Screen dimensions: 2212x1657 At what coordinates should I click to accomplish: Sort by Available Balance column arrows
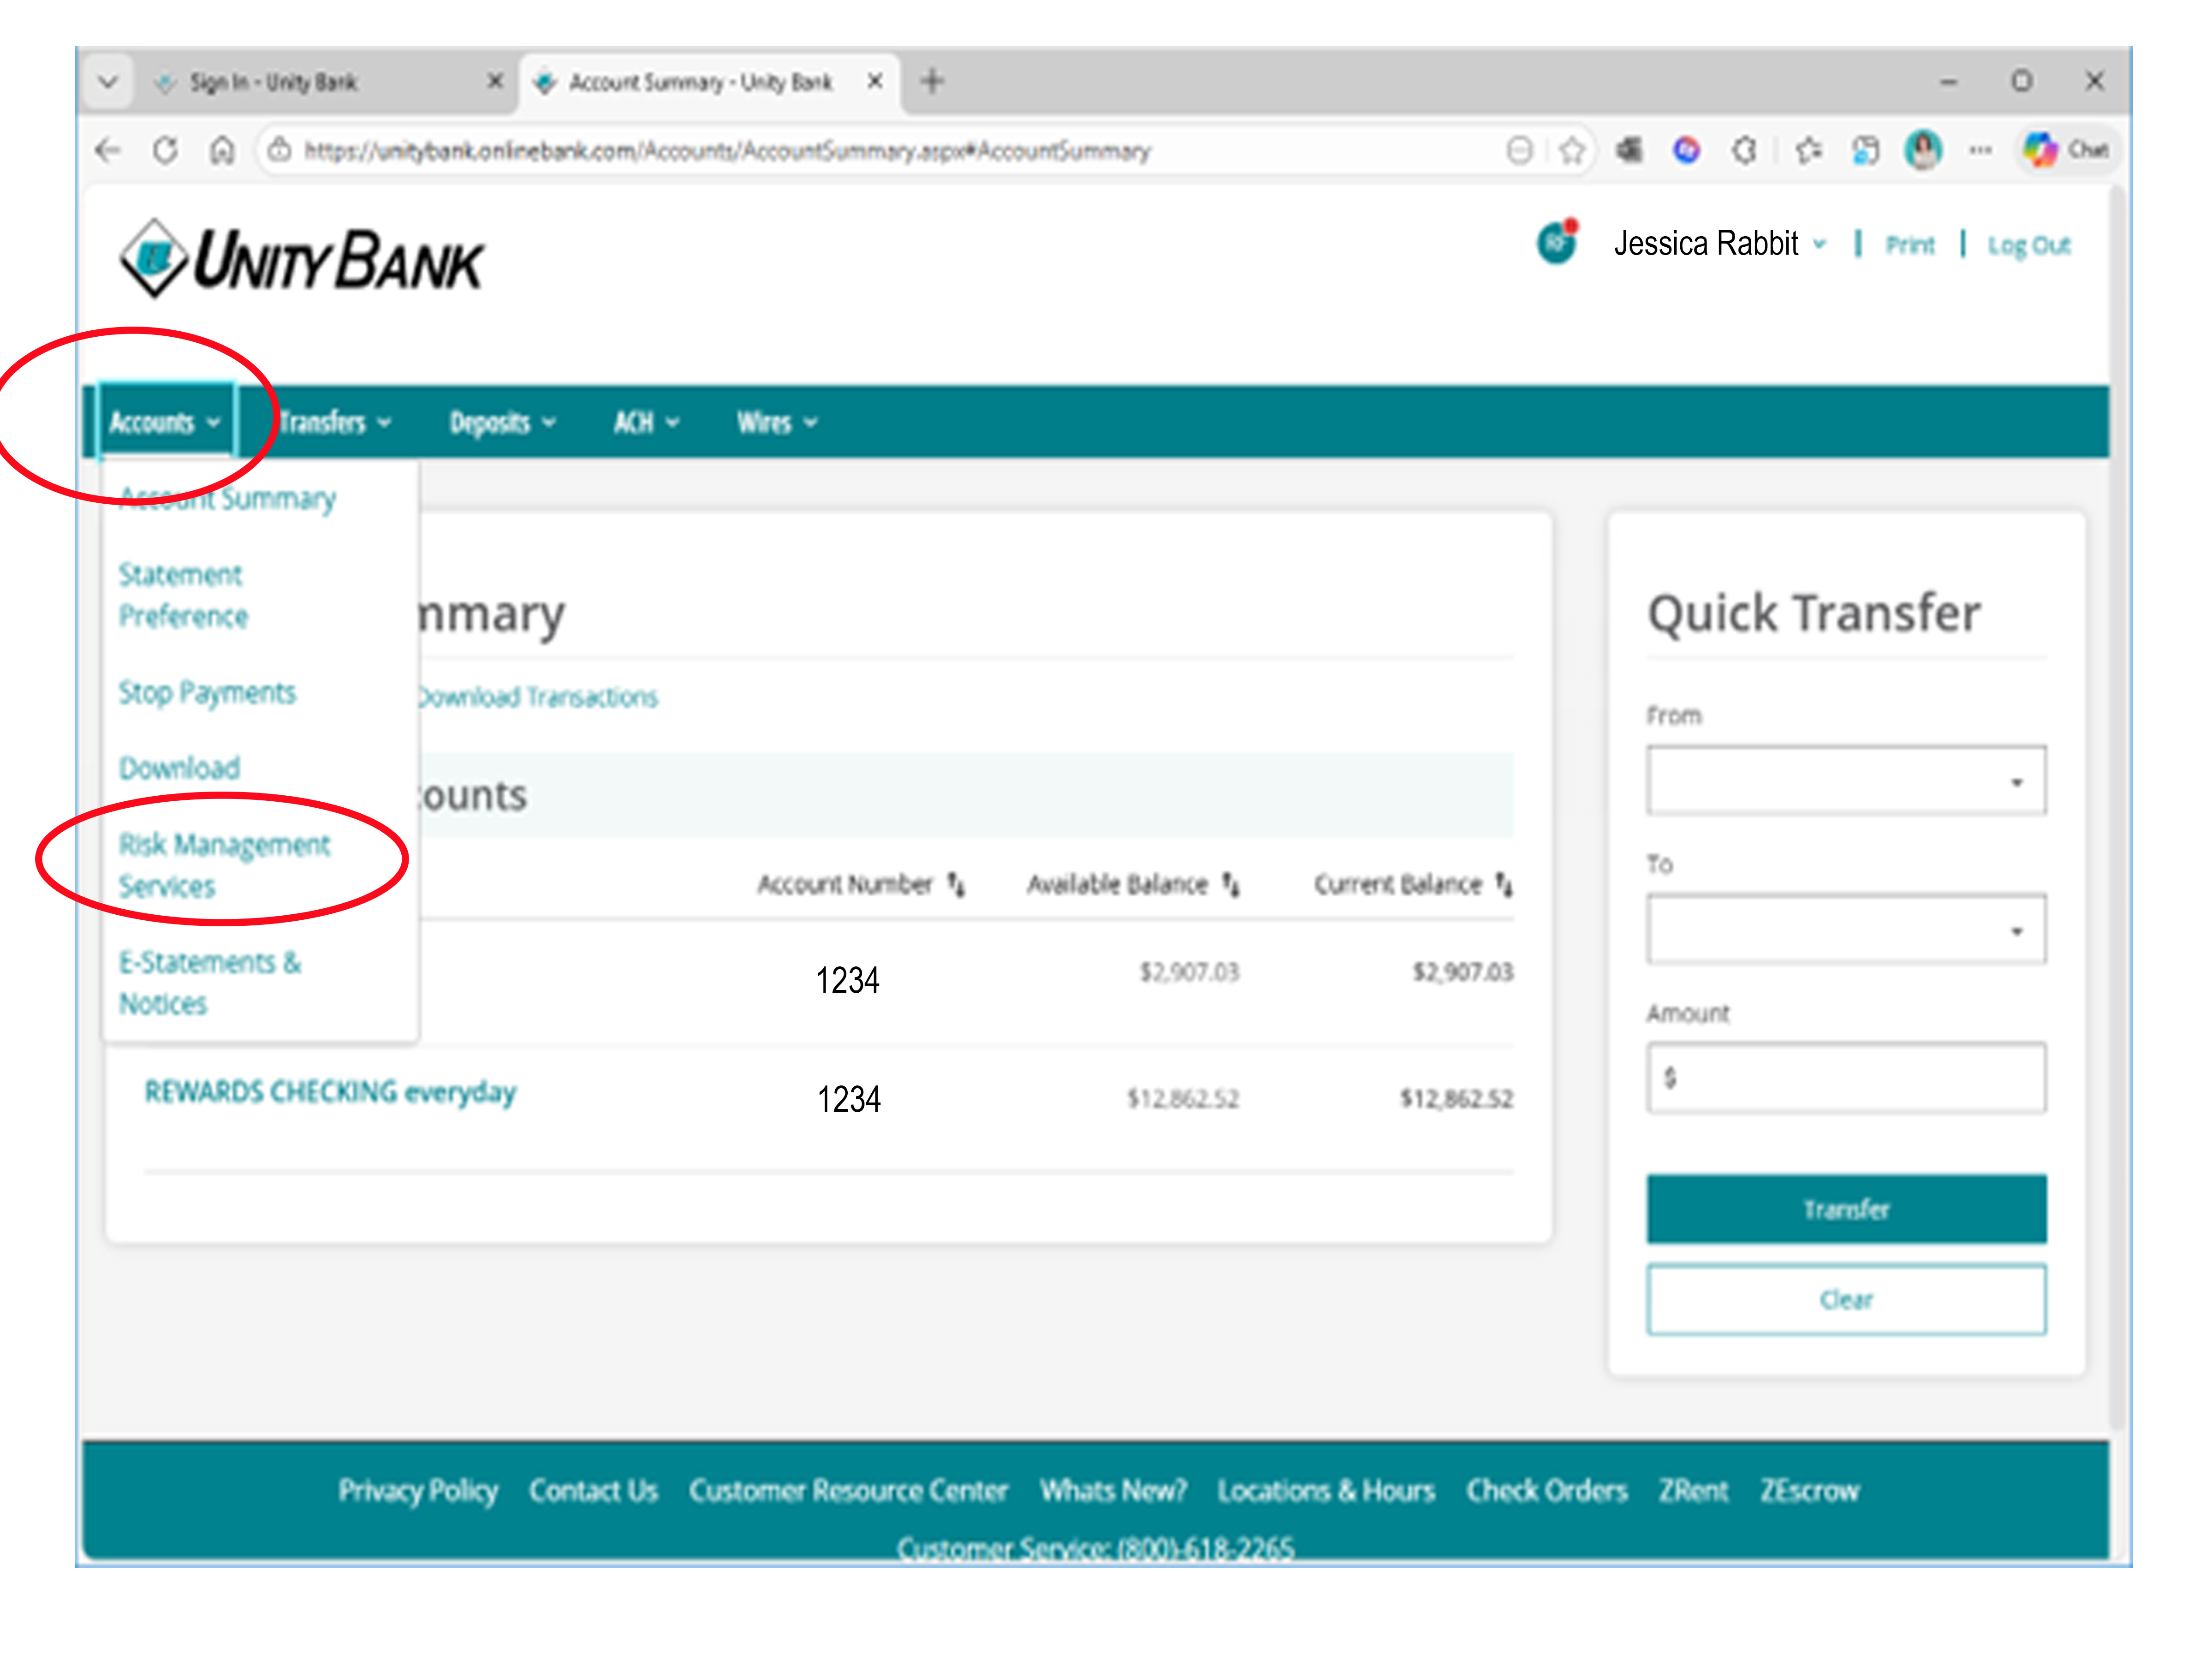click(1231, 884)
